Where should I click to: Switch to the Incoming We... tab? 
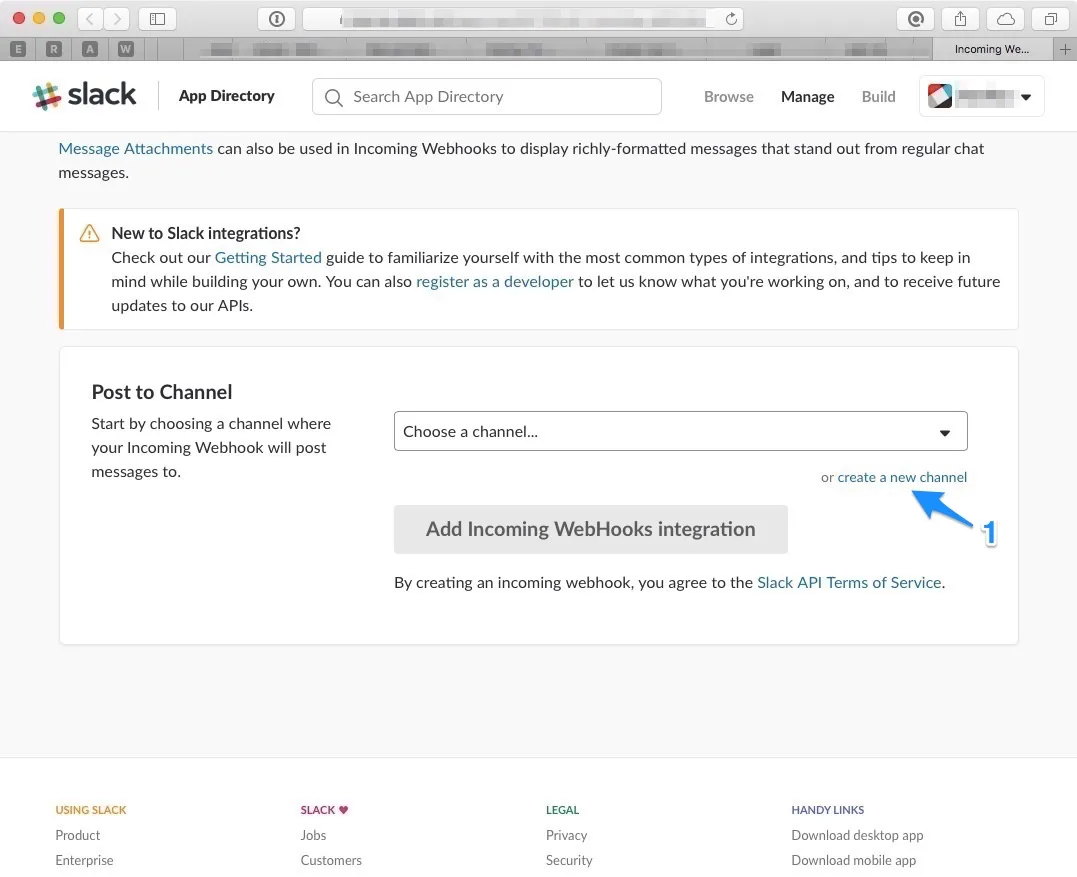[x=992, y=49]
